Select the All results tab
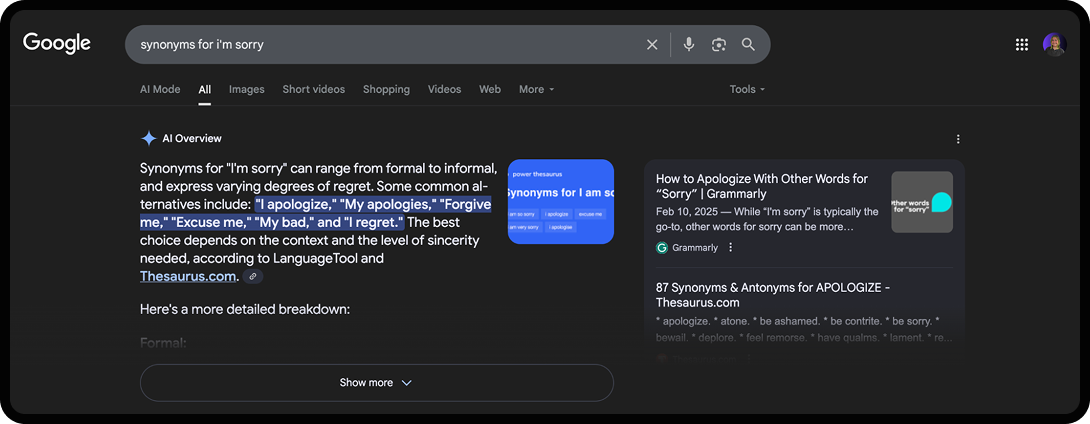The width and height of the screenshot is (1090, 424). pyautogui.click(x=204, y=89)
